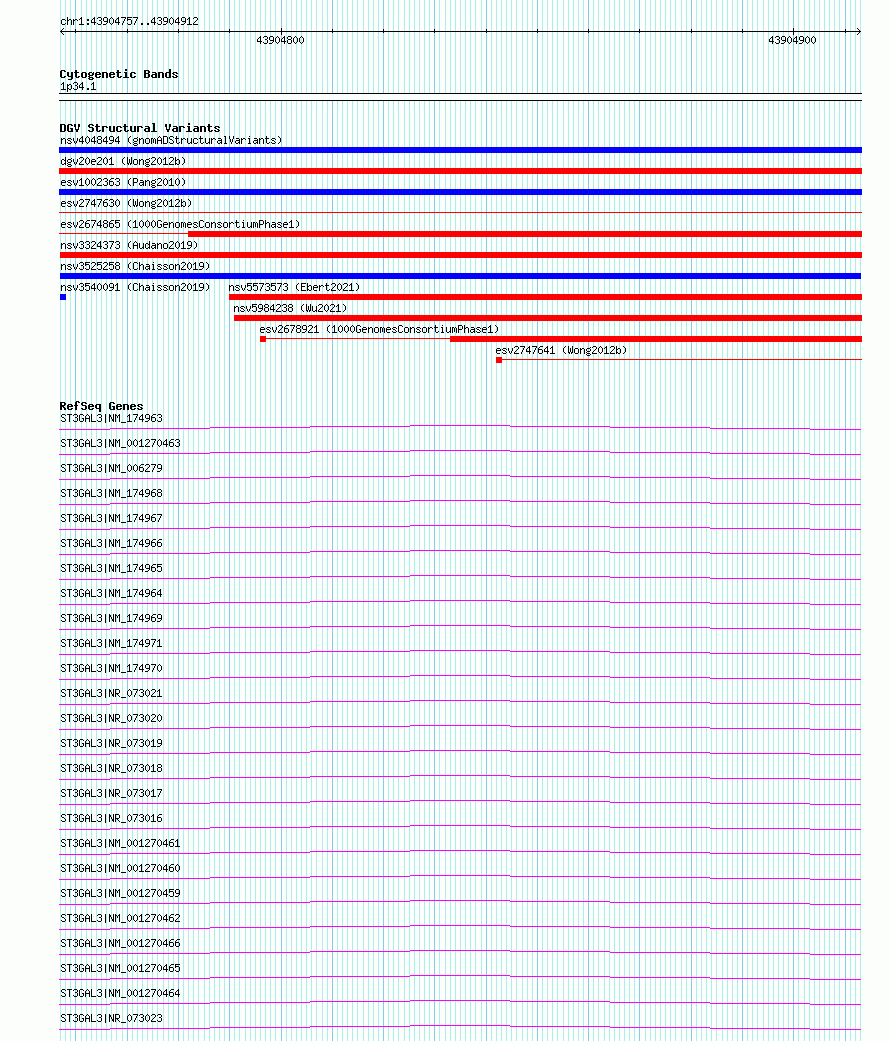890x1041 pixels.
Task: Open variant esv1002363 (Pang2010)
Action: click(x=123, y=183)
